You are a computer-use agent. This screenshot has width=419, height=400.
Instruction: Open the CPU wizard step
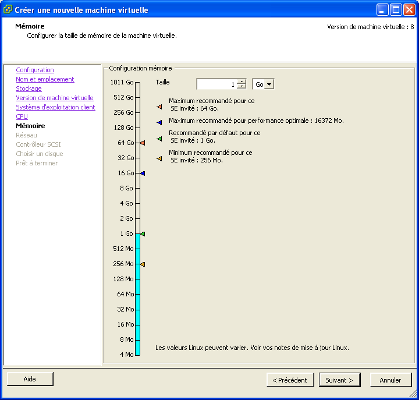tap(22, 117)
